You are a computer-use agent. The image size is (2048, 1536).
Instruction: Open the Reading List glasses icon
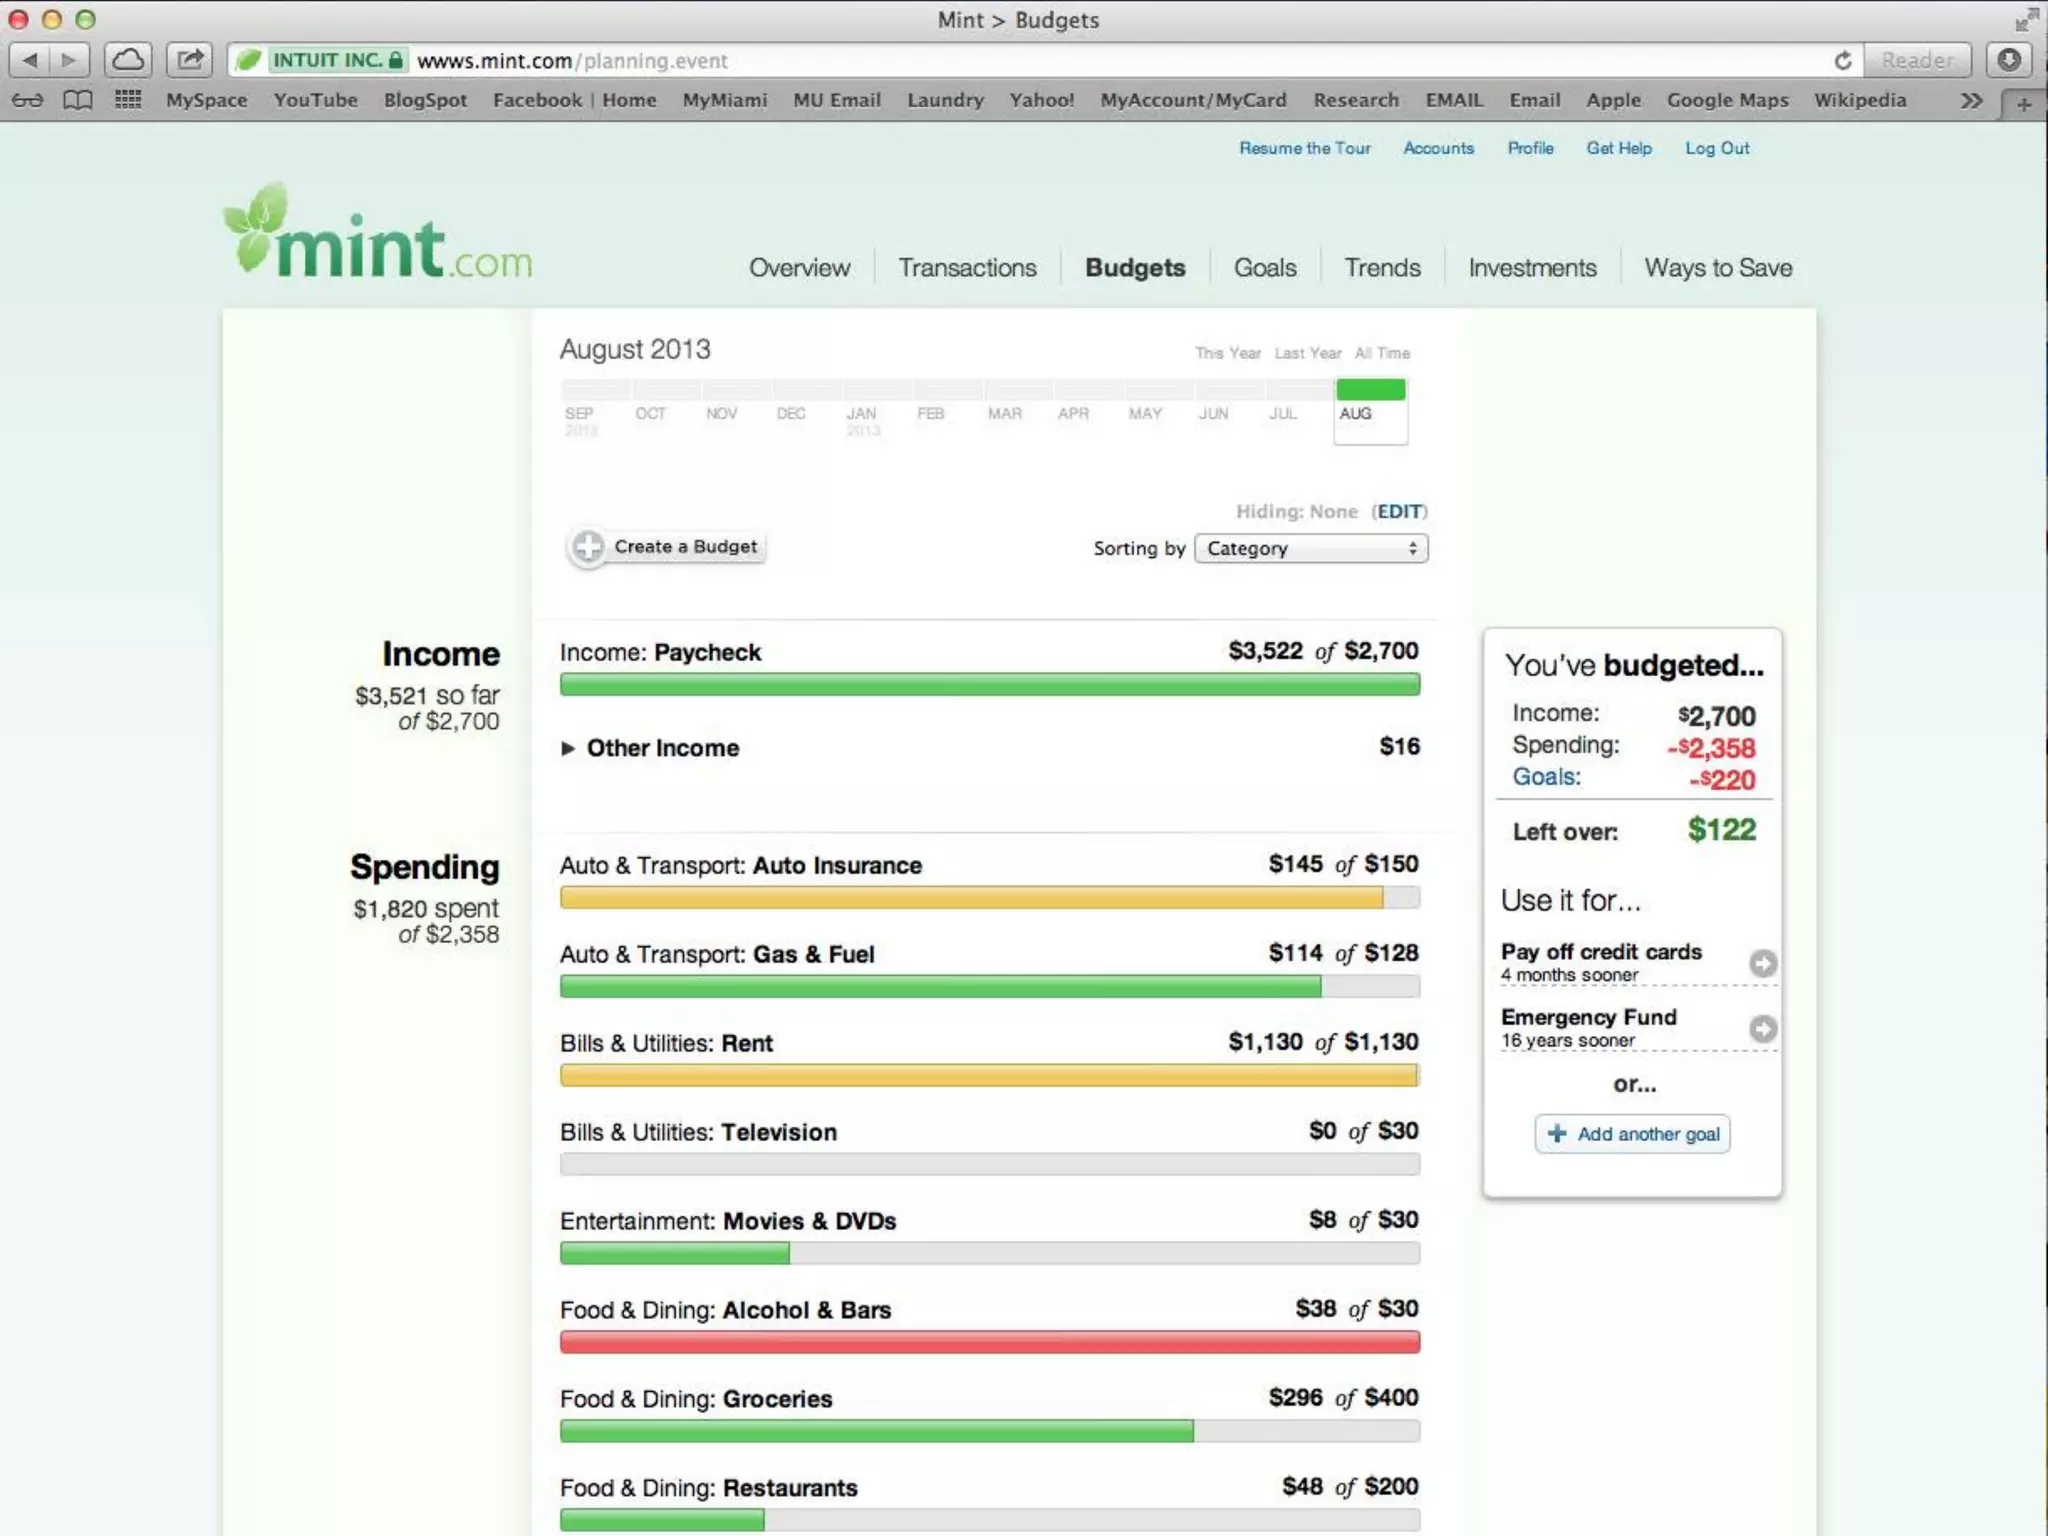28,100
